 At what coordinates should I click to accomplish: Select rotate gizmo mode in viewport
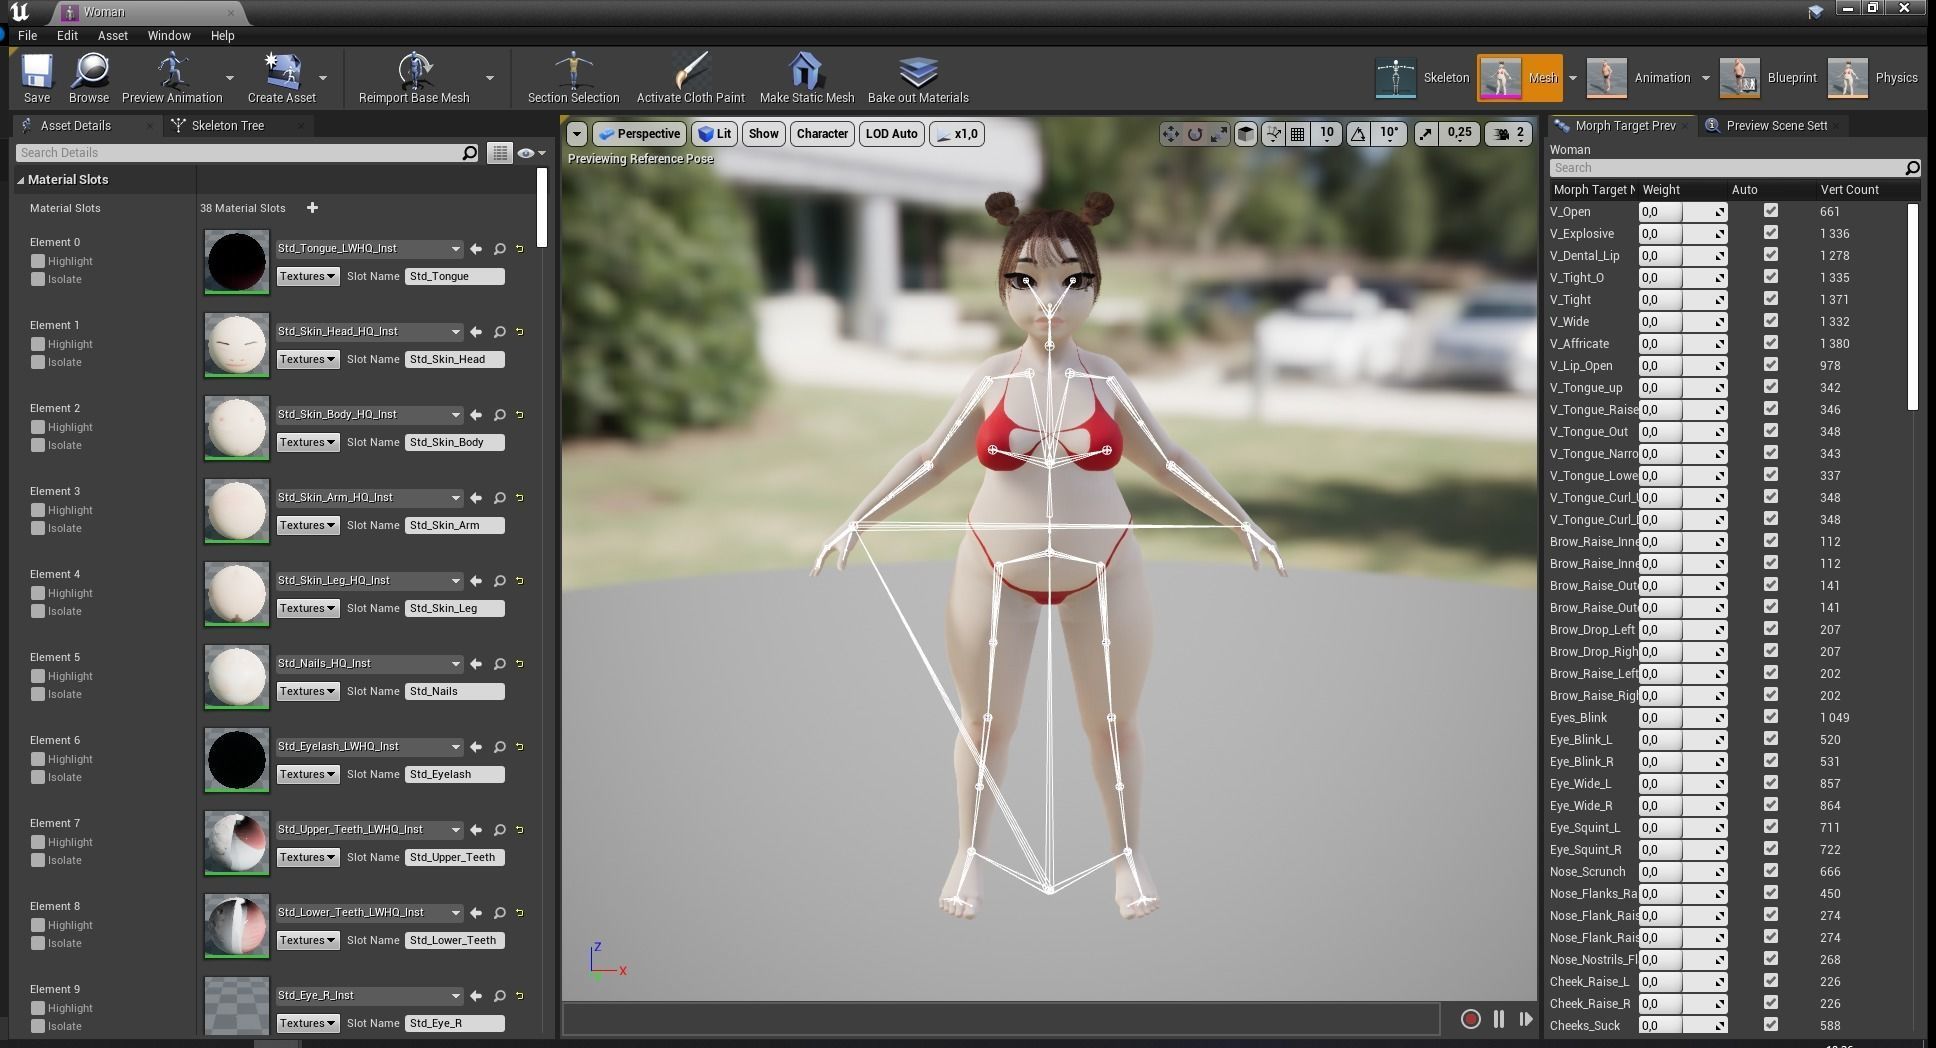tap(1195, 134)
